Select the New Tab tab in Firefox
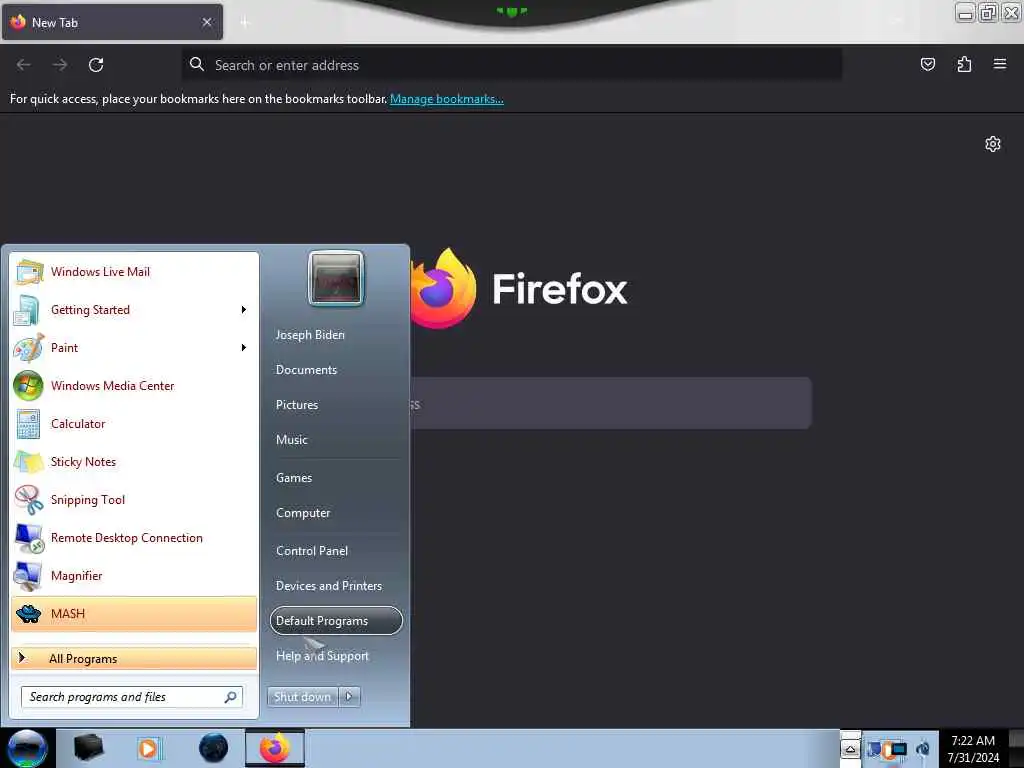 (112, 22)
